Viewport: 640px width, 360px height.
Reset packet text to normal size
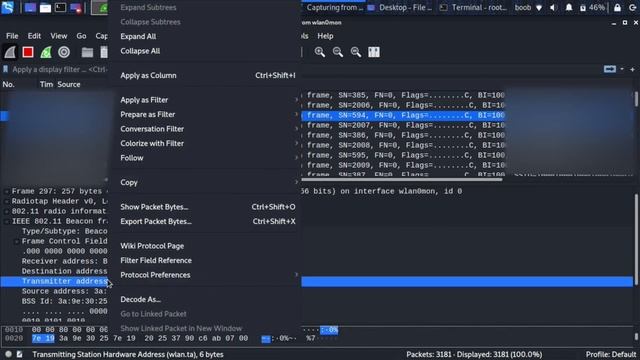click(x=356, y=52)
